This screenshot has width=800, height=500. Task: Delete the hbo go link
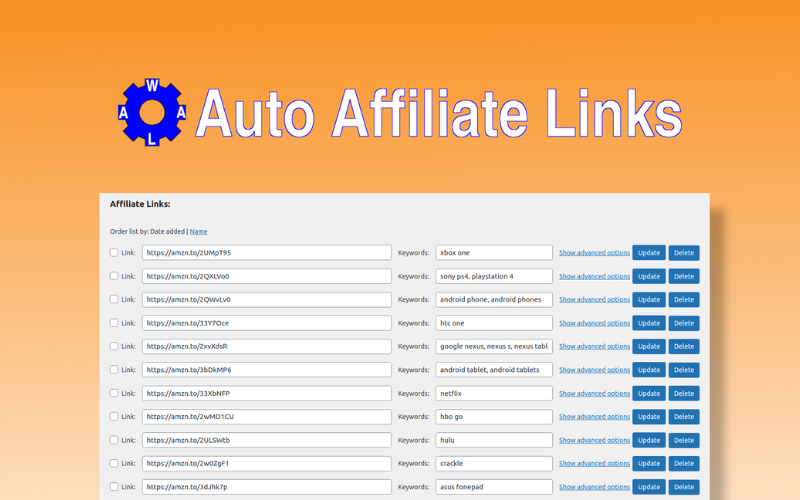point(684,417)
